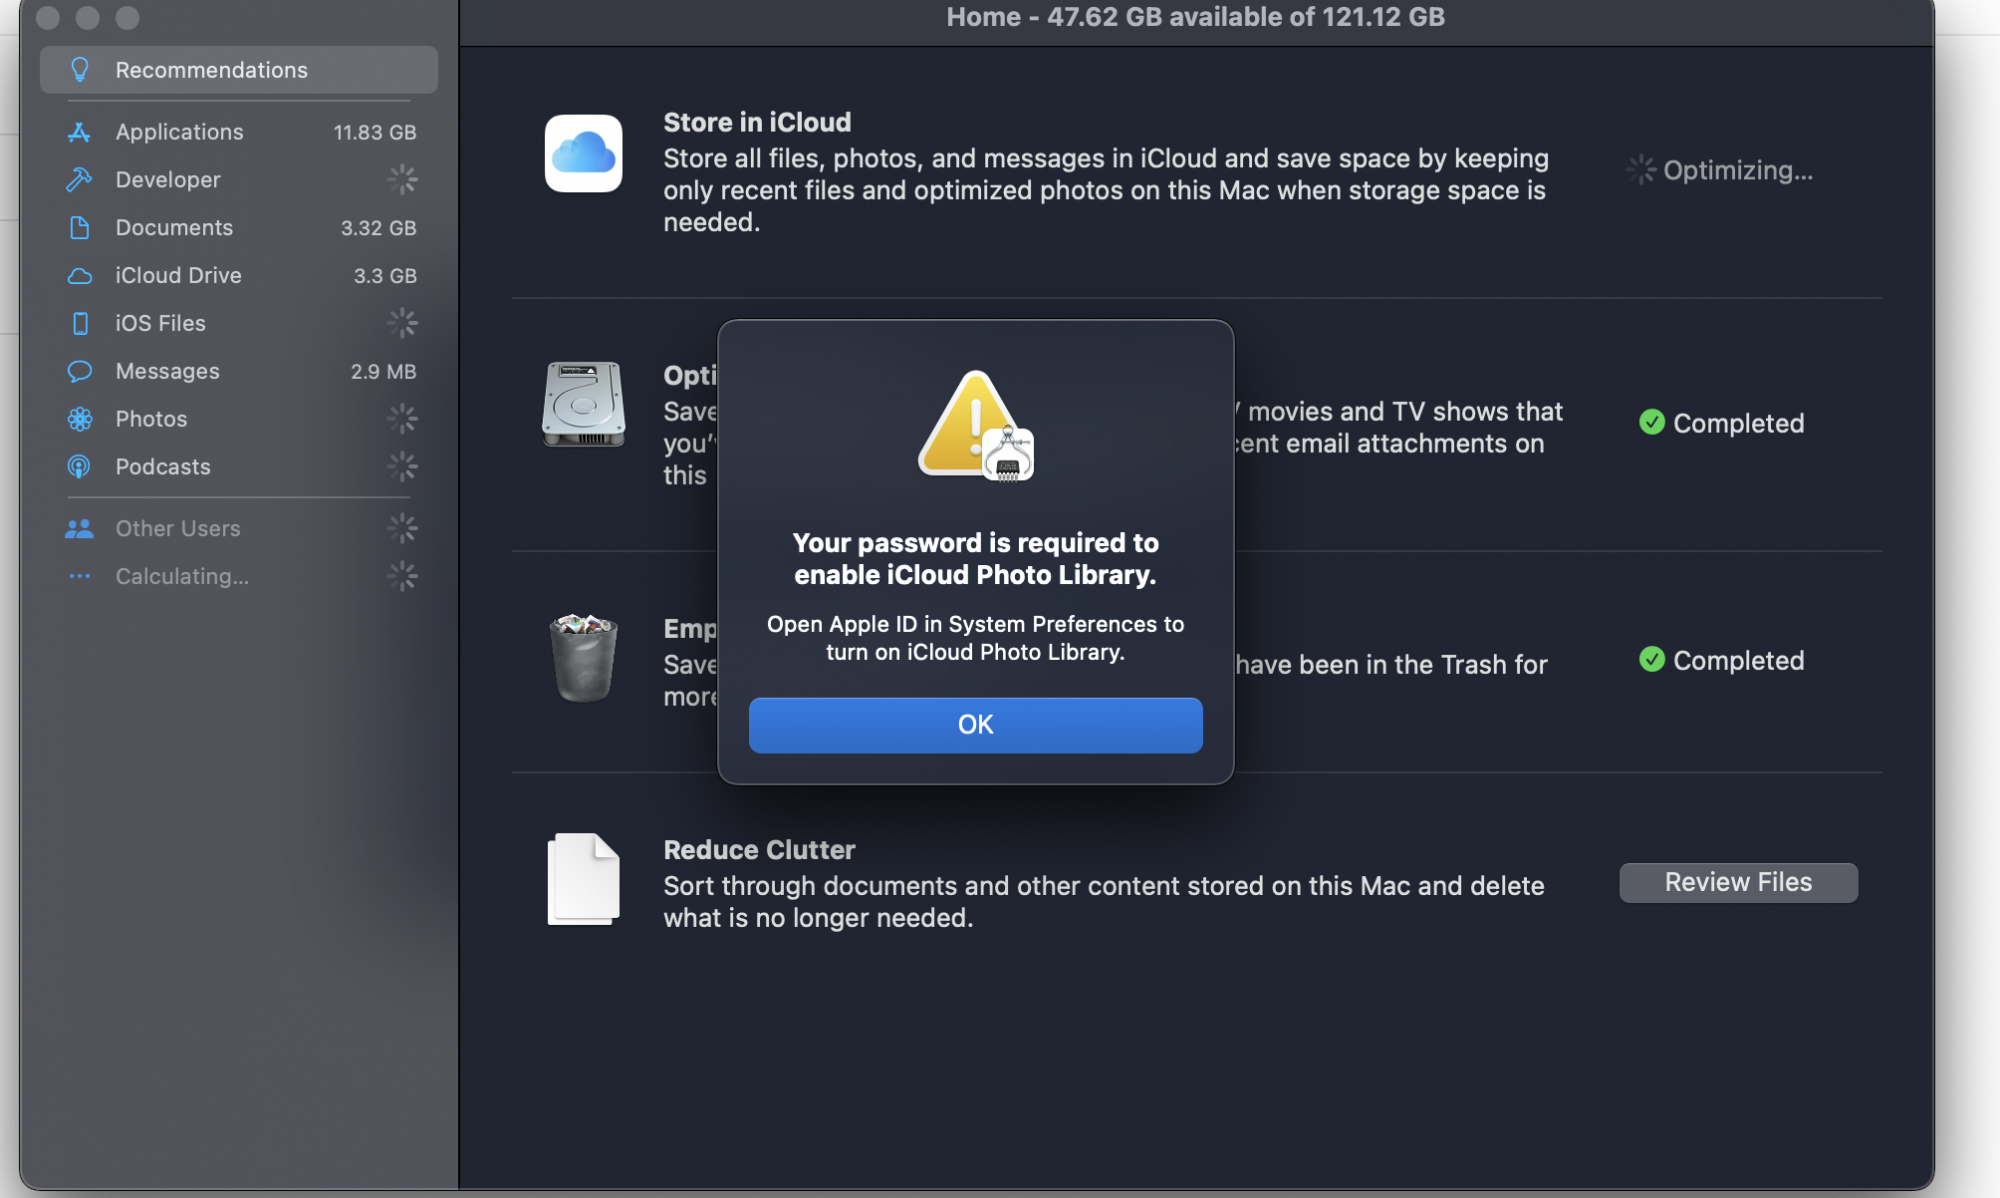Click the Reduce Clutter document icon
The width and height of the screenshot is (2000, 1198).
click(x=583, y=879)
